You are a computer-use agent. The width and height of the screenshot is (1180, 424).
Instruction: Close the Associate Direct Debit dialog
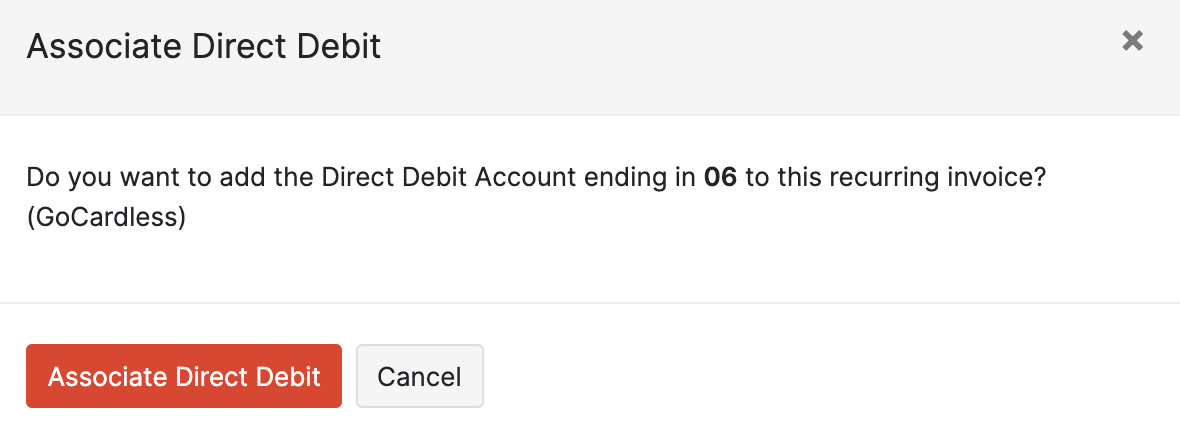(x=1132, y=41)
